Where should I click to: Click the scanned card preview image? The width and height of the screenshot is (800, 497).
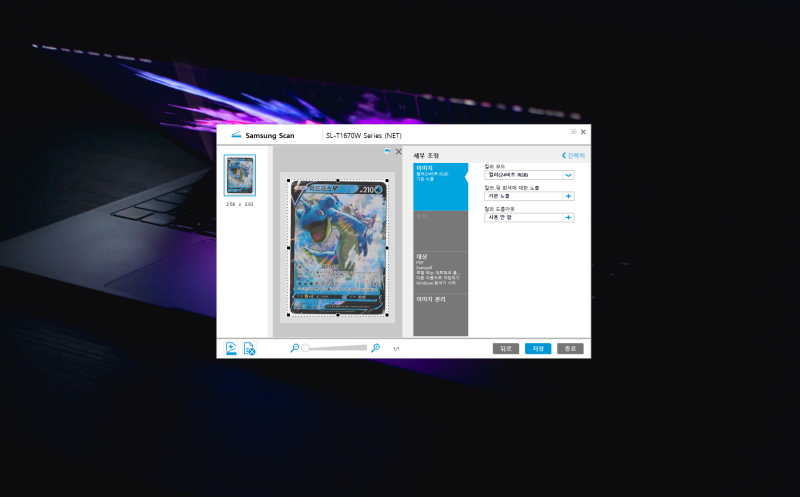click(338, 247)
